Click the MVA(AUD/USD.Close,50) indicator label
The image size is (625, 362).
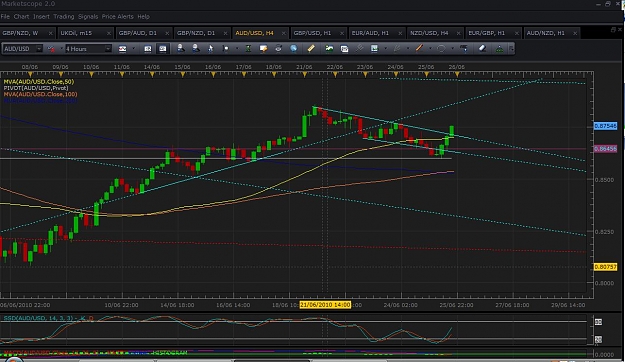[39, 82]
